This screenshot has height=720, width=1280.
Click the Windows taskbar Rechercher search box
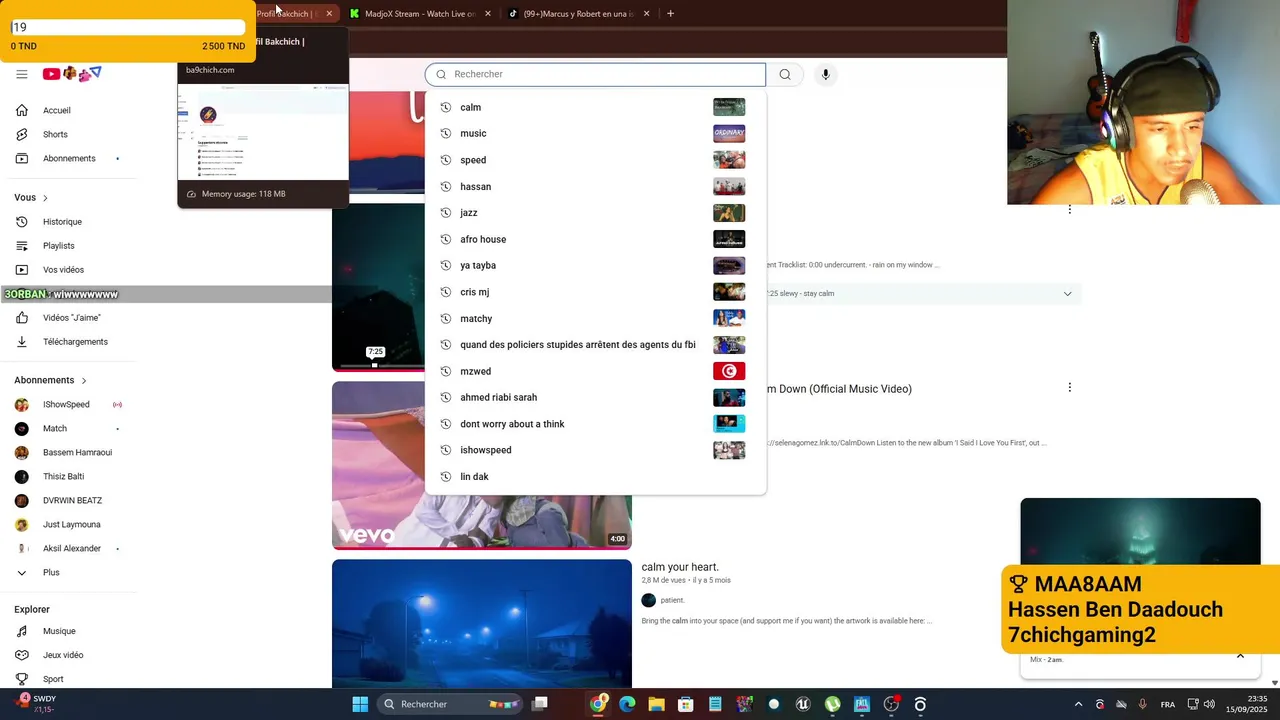[x=451, y=704]
